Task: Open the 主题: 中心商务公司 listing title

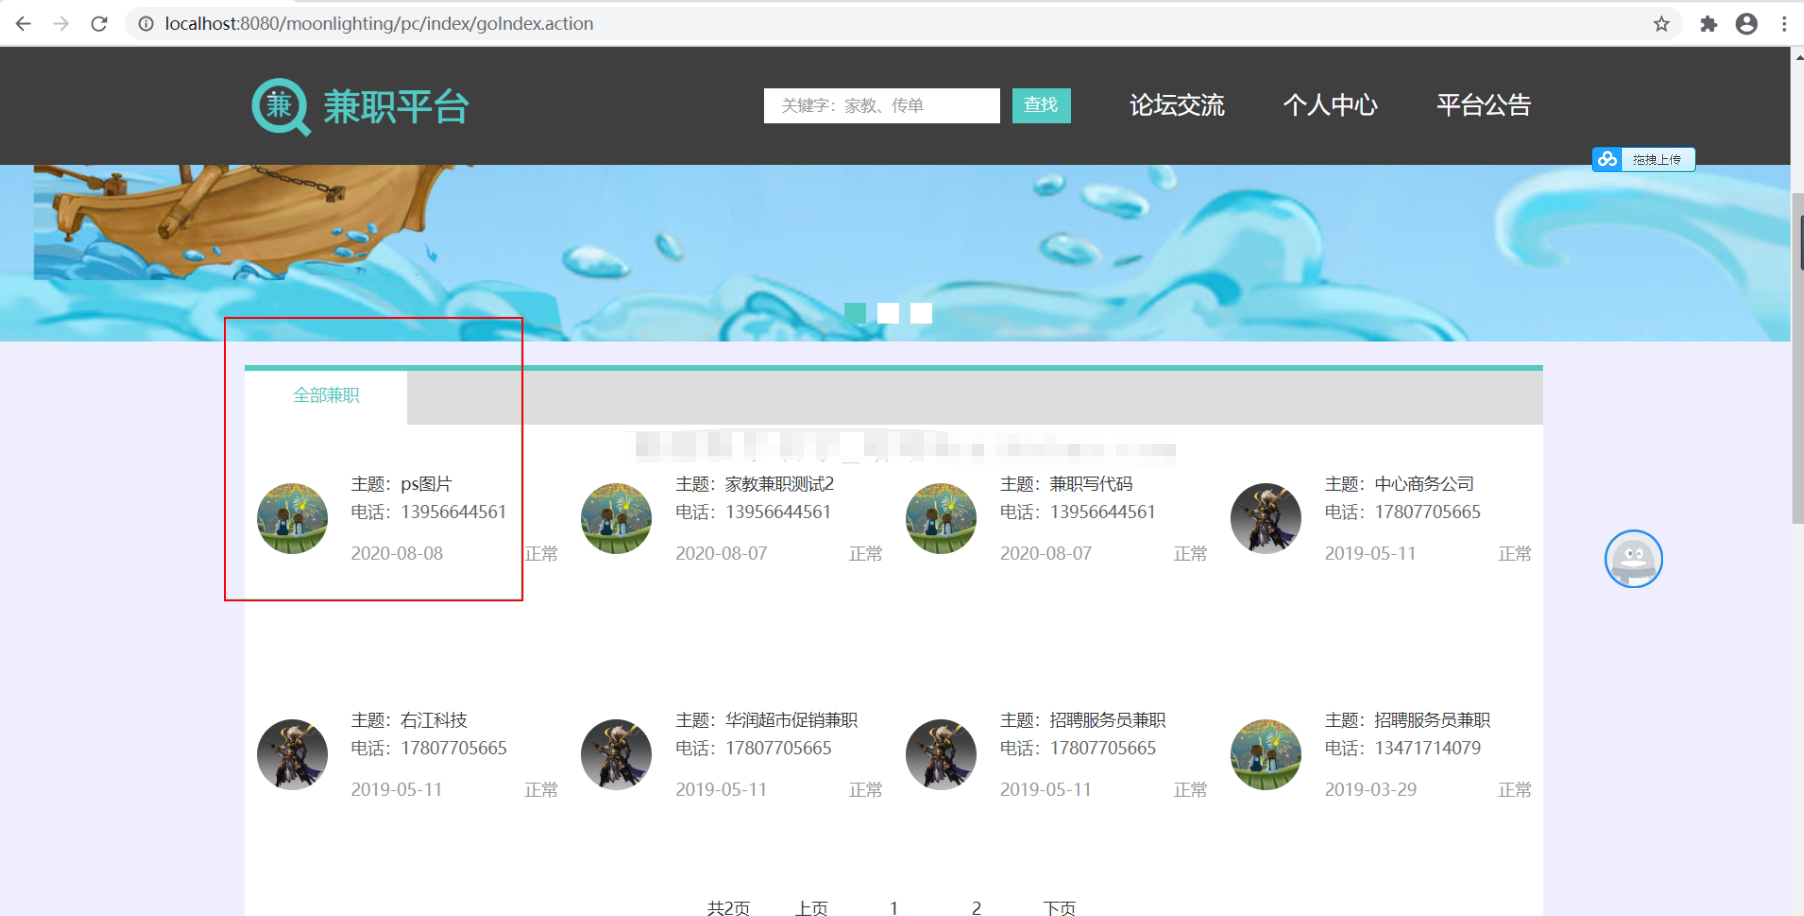Action: [1399, 484]
